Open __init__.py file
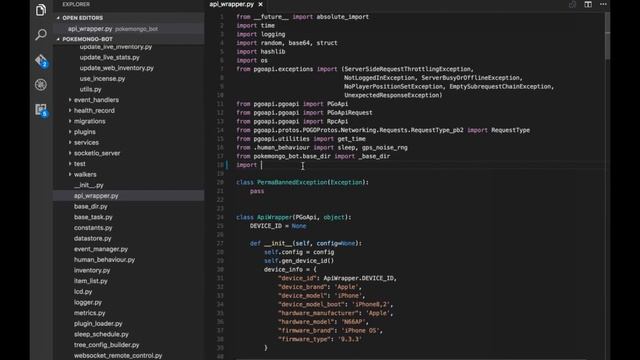The height and width of the screenshot is (360, 640). tap(89, 185)
